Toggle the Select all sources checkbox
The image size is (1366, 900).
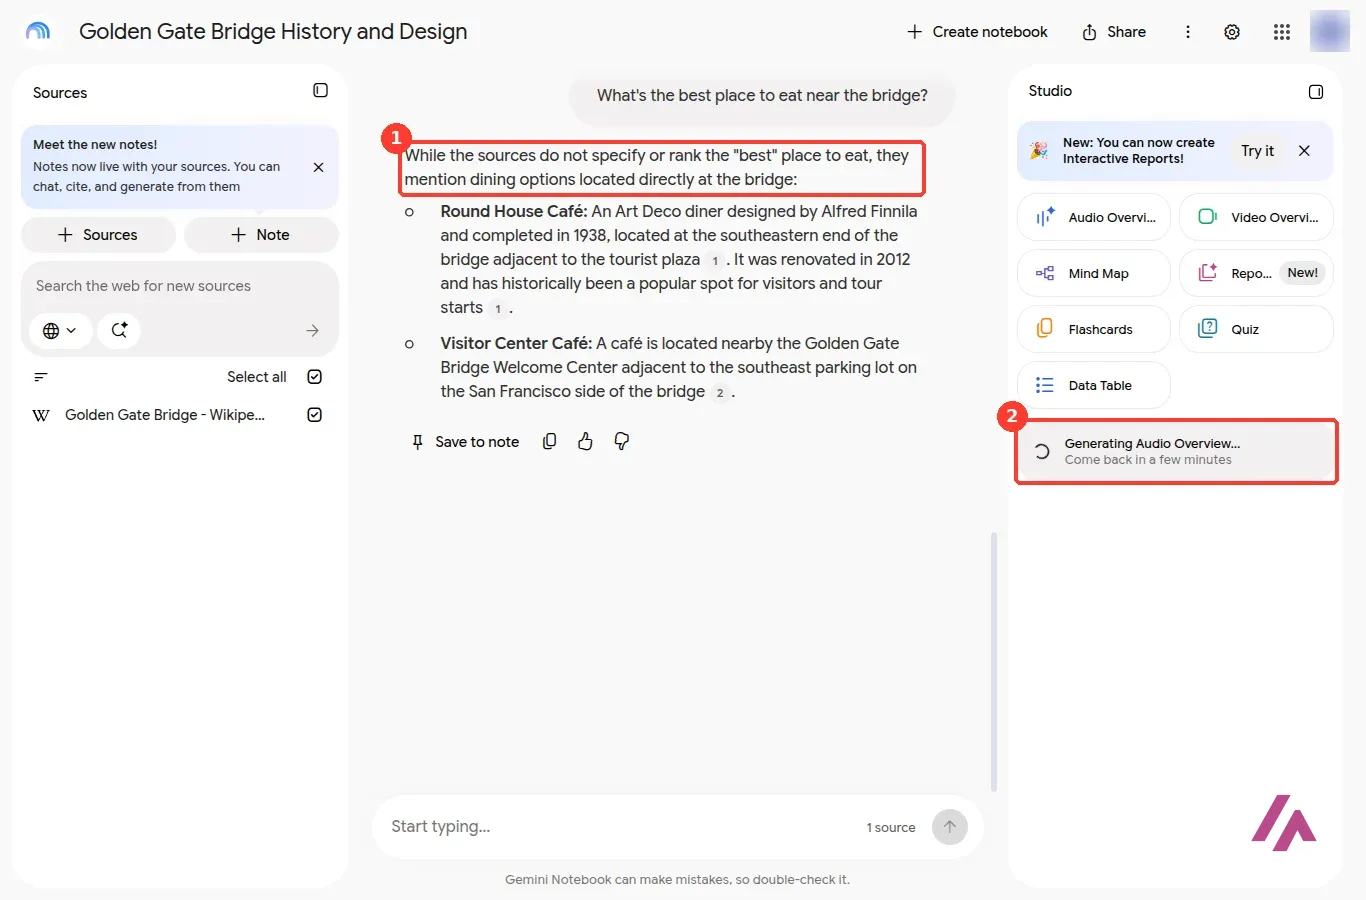click(x=314, y=377)
